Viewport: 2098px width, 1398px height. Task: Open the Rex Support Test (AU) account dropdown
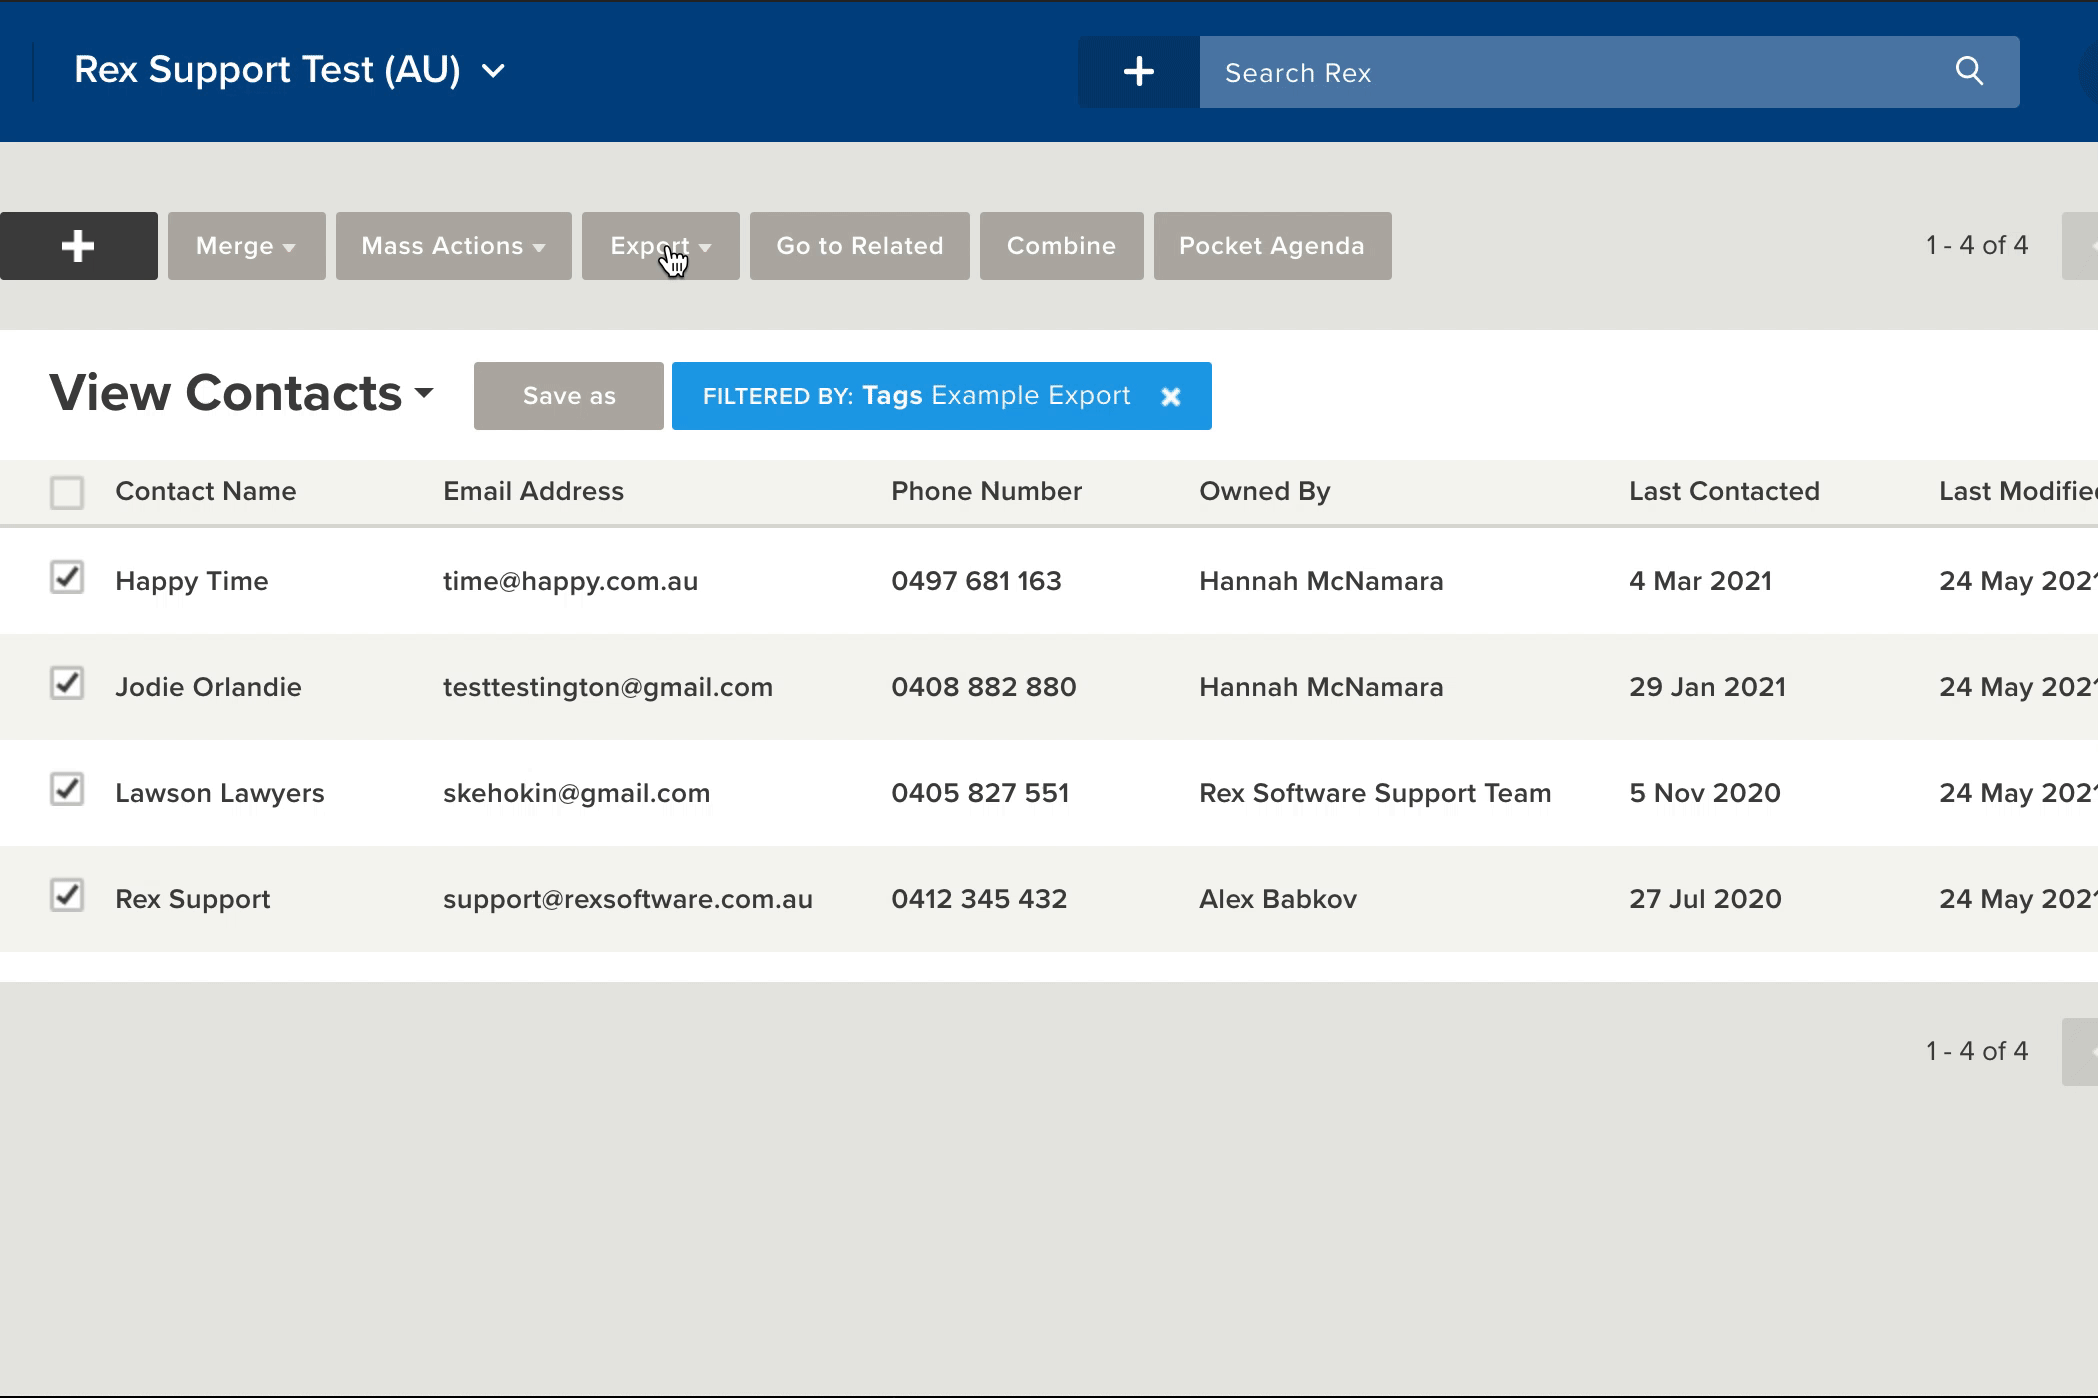(290, 70)
